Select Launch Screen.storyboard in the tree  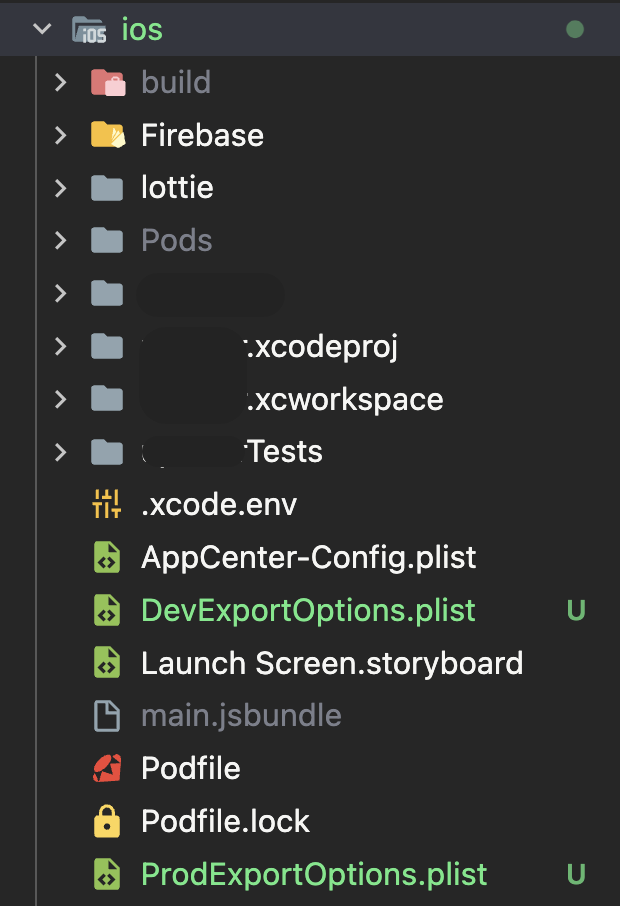[x=331, y=663]
